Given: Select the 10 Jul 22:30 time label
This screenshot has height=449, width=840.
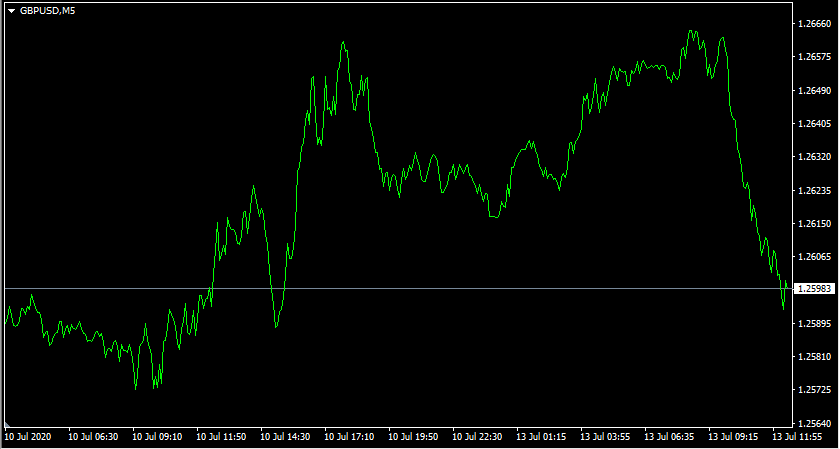Looking at the screenshot, I should [477, 437].
